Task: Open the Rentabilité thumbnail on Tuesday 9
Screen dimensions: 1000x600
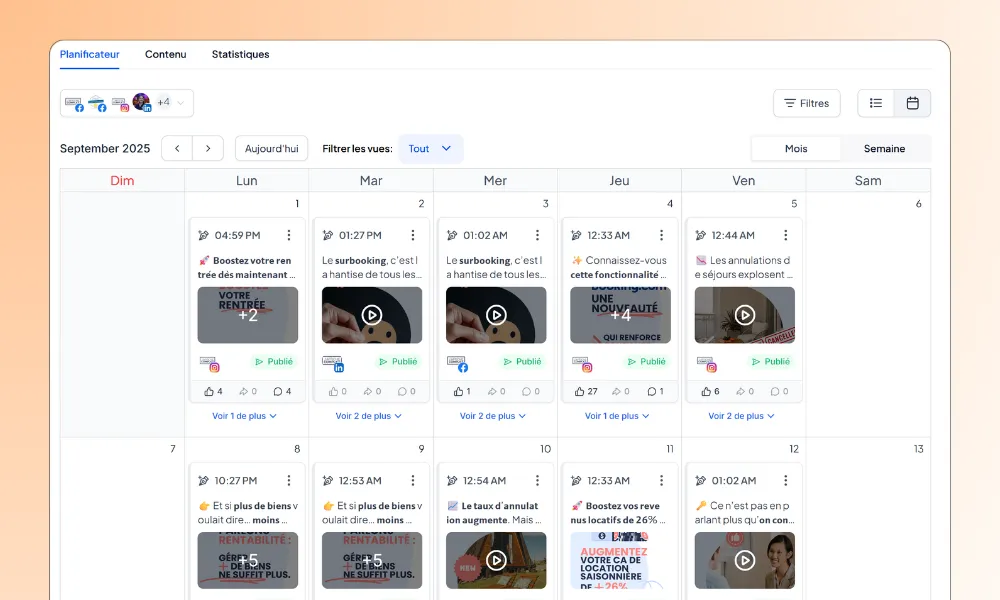Action: [372, 560]
